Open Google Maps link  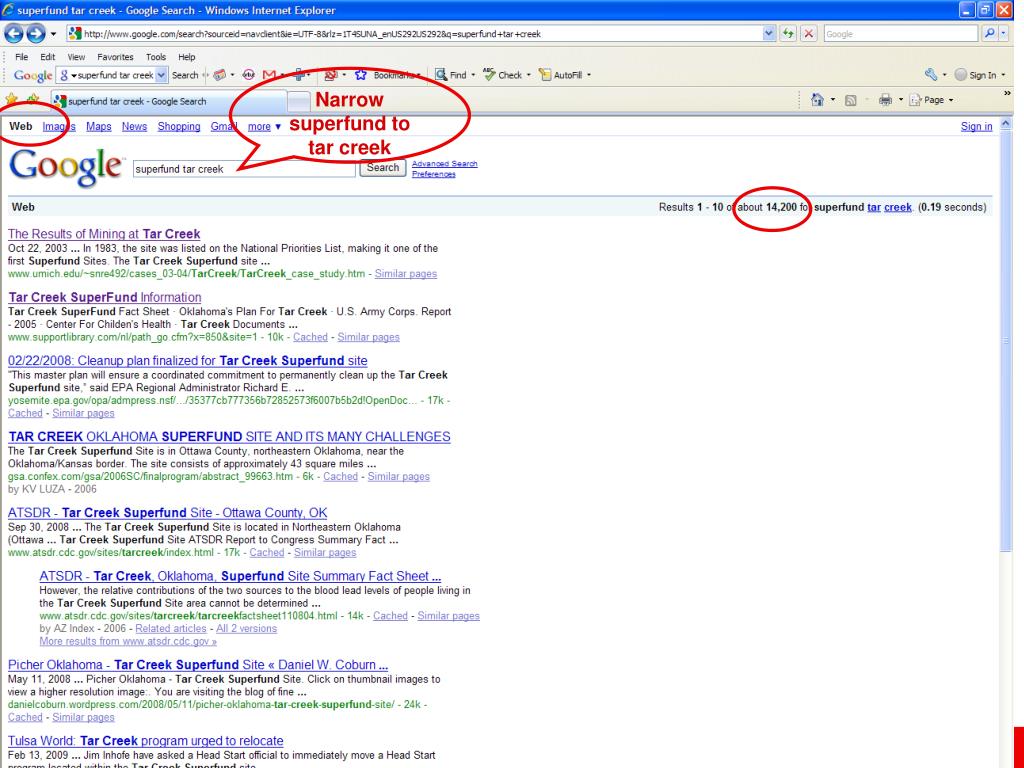click(x=99, y=127)
